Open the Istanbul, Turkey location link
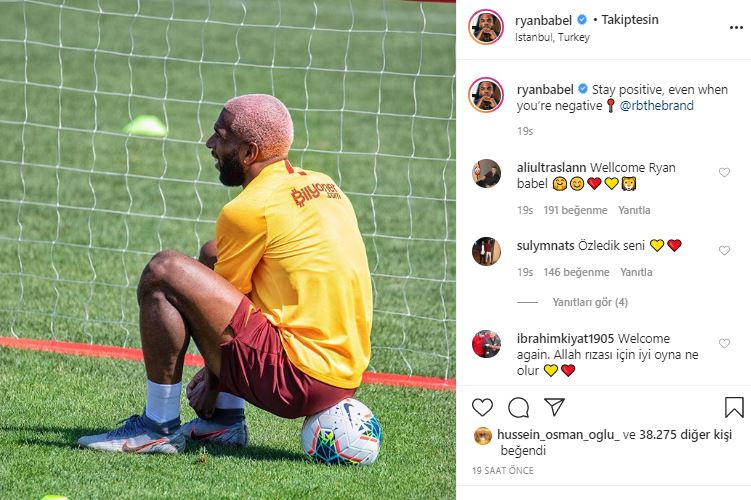 click(552, 37)
